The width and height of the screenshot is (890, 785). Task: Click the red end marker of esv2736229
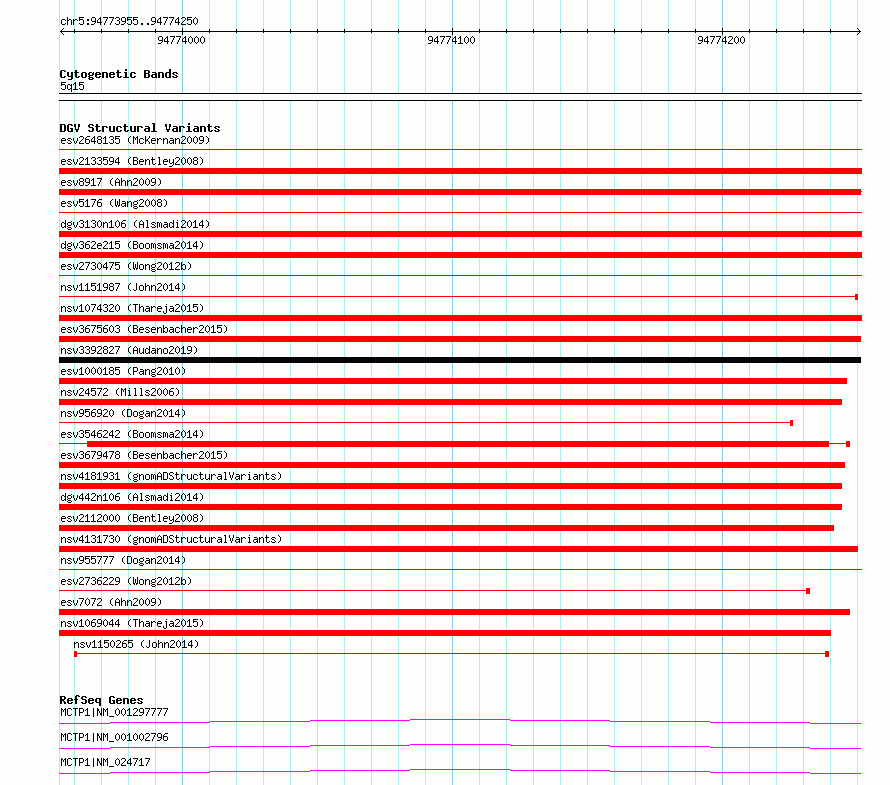[x=808, y=591]
